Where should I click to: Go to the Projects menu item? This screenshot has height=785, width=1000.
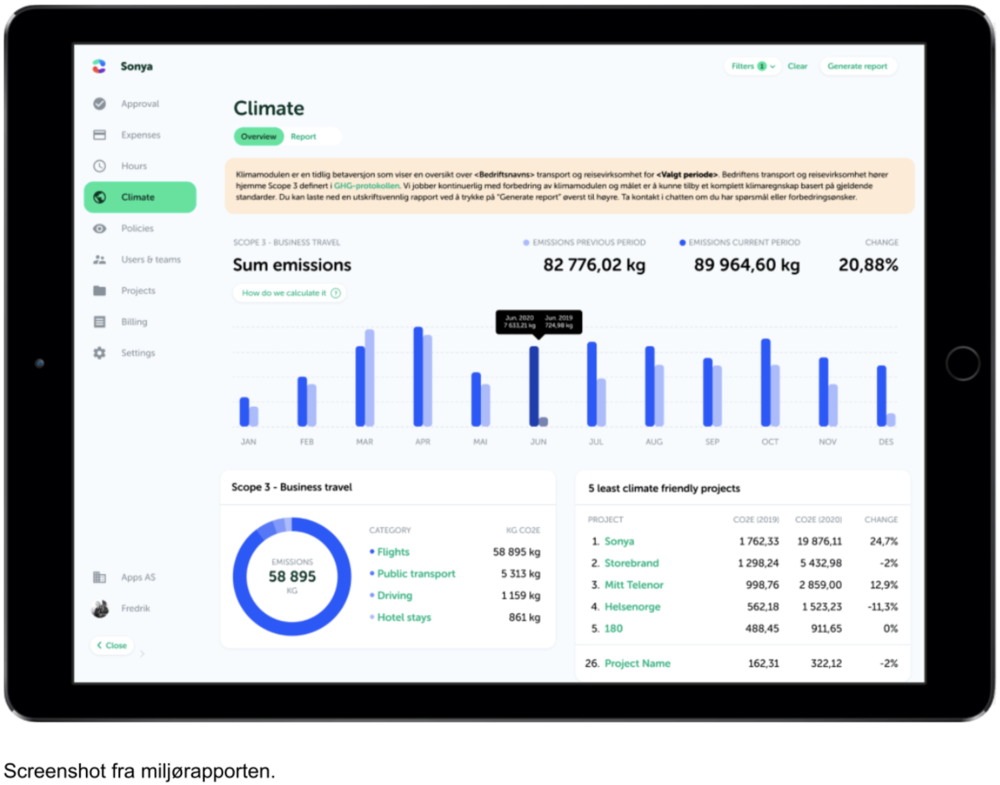click(x=140, y=291)
